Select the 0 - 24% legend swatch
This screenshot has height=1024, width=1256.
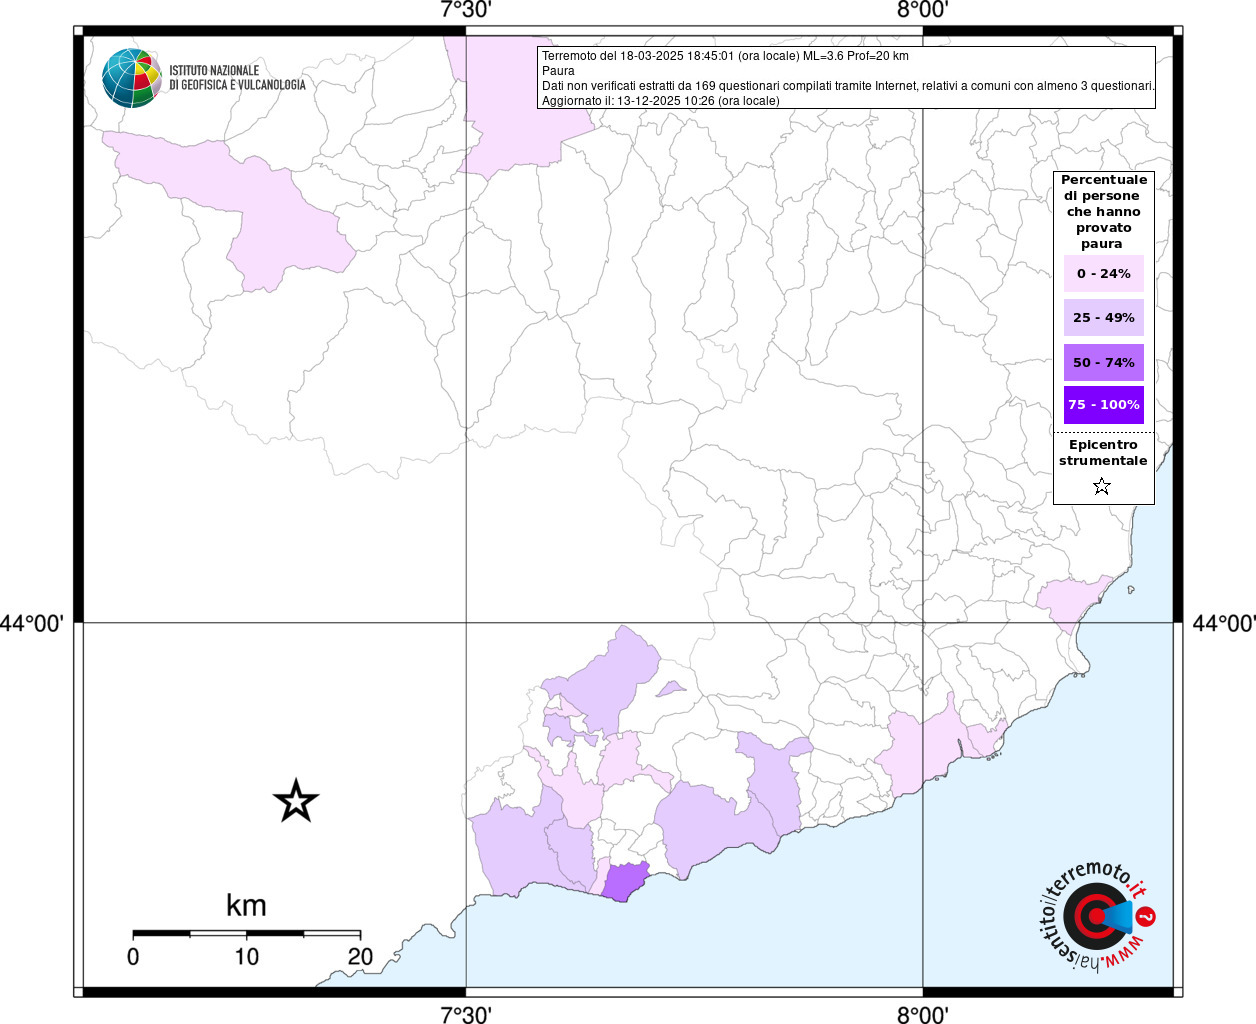pyautogui.click(x=1104, y=273)
